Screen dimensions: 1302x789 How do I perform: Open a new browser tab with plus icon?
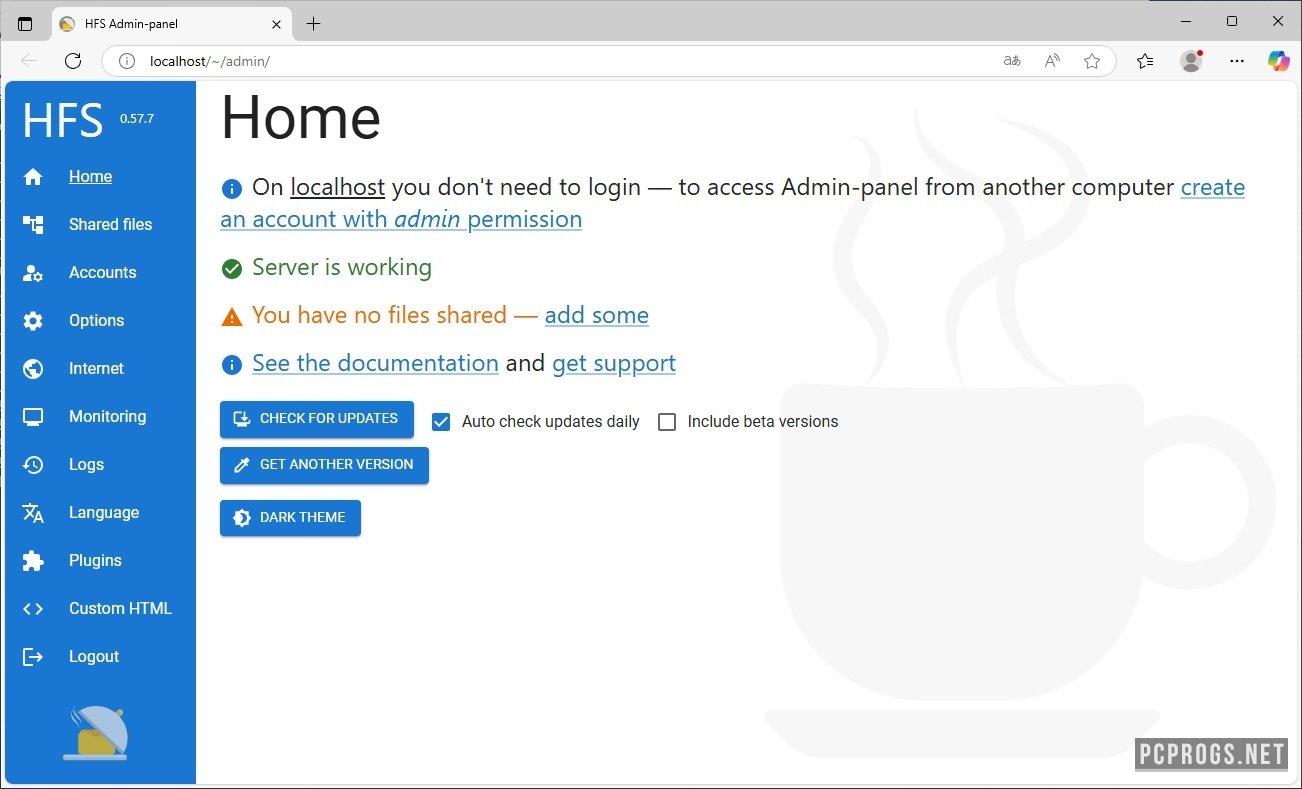tap(313, 23)
